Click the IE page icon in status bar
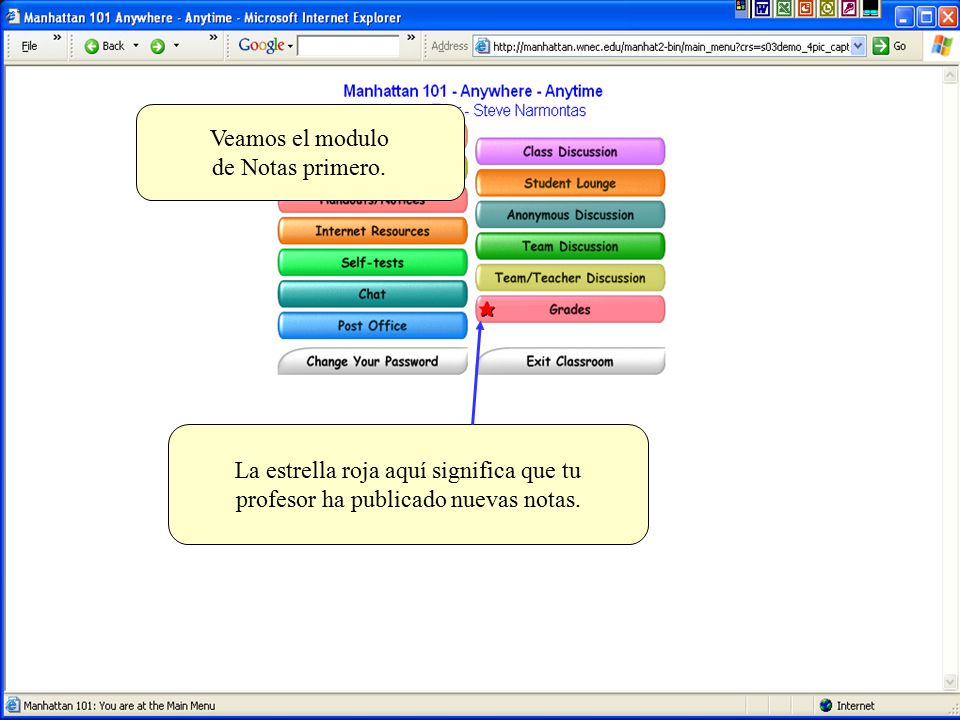This screenshot has width=960, height=720. pyautogui.click(x=12, y=705)
